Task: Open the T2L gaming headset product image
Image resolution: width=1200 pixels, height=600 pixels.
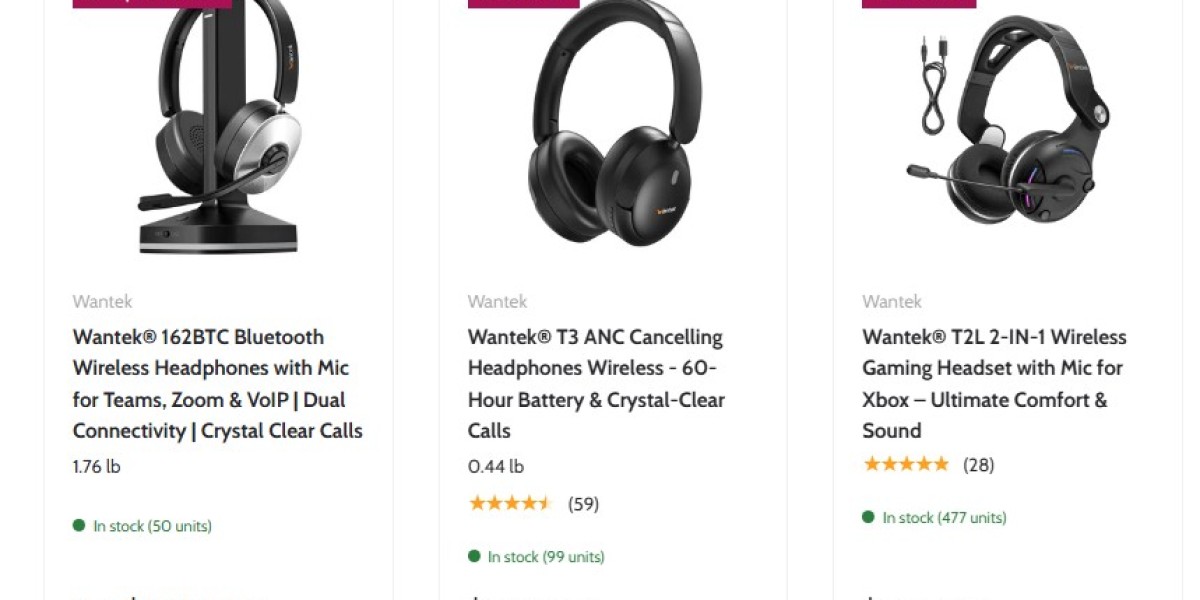Action: [x=1008, y=125]
